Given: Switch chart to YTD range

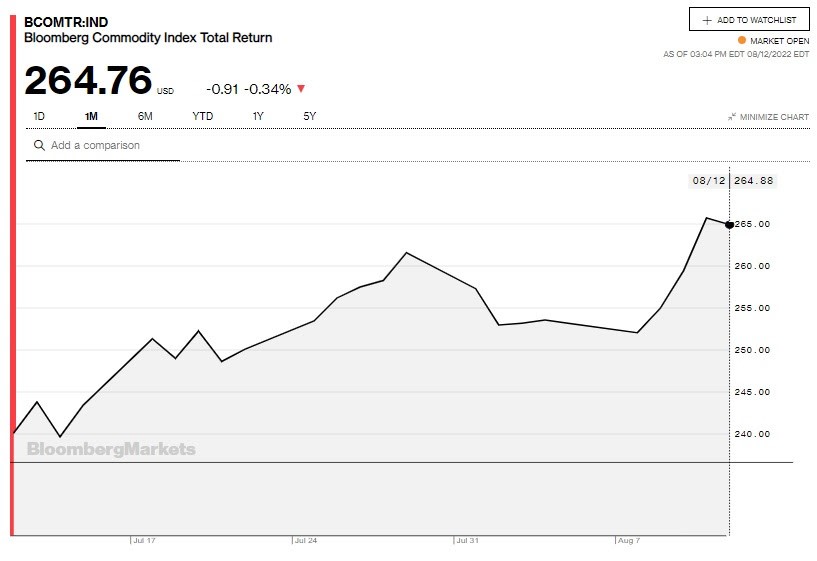Looking at the screenshot, I should pyautogui.click(x=203, y=116).
